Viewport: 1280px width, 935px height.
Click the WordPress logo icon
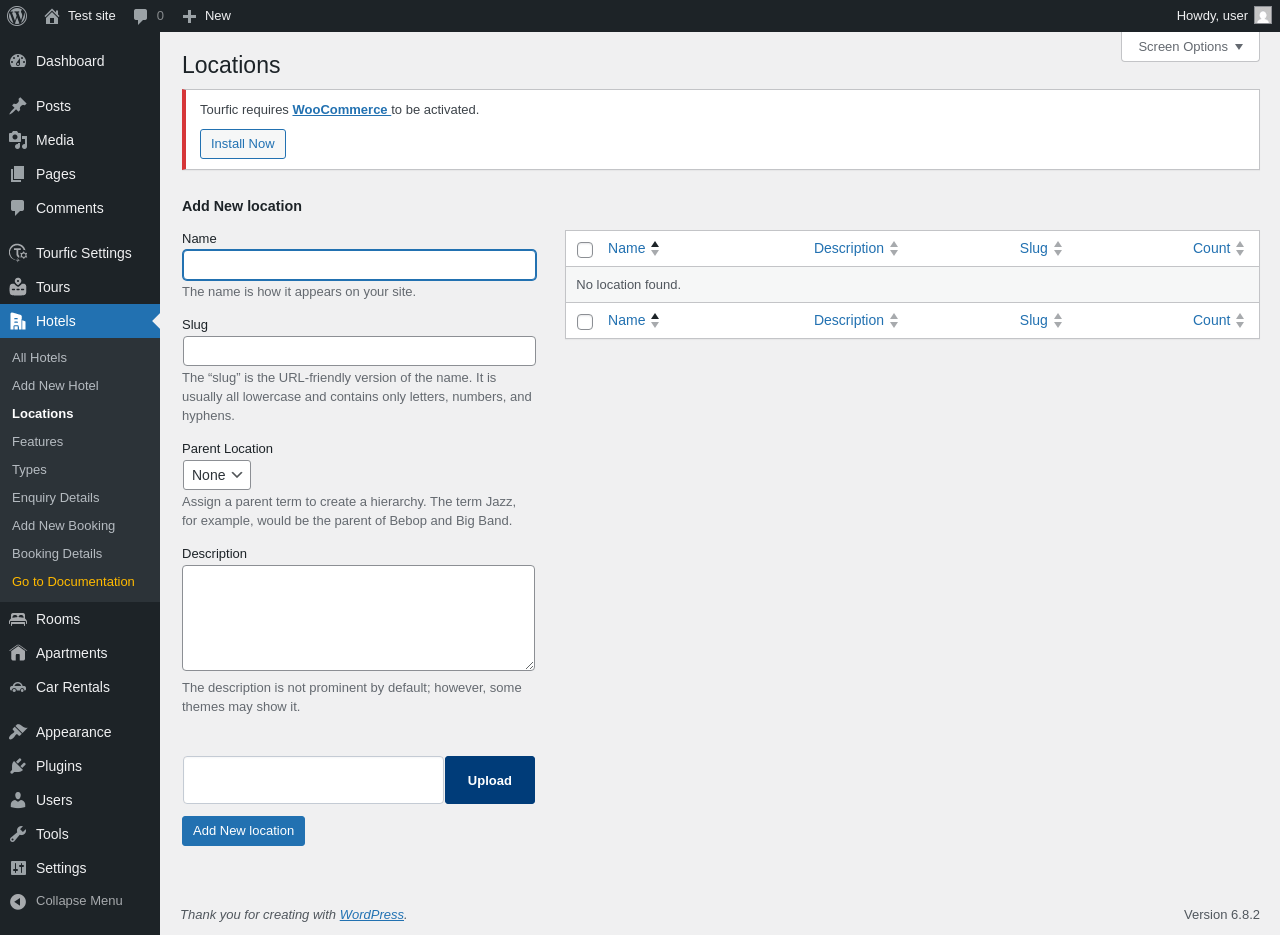tap(17, 16)
